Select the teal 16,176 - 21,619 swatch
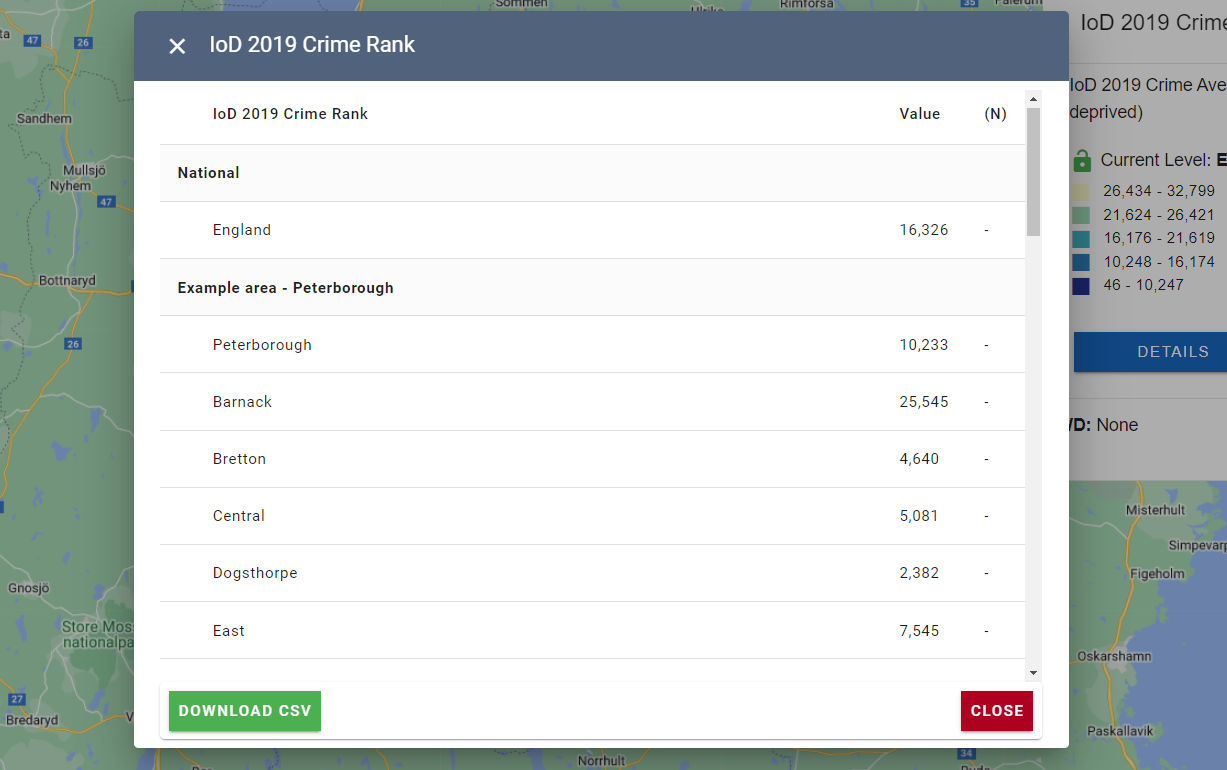The image size is (1227, 770). pyautogui.click(x=1082, y=238)
